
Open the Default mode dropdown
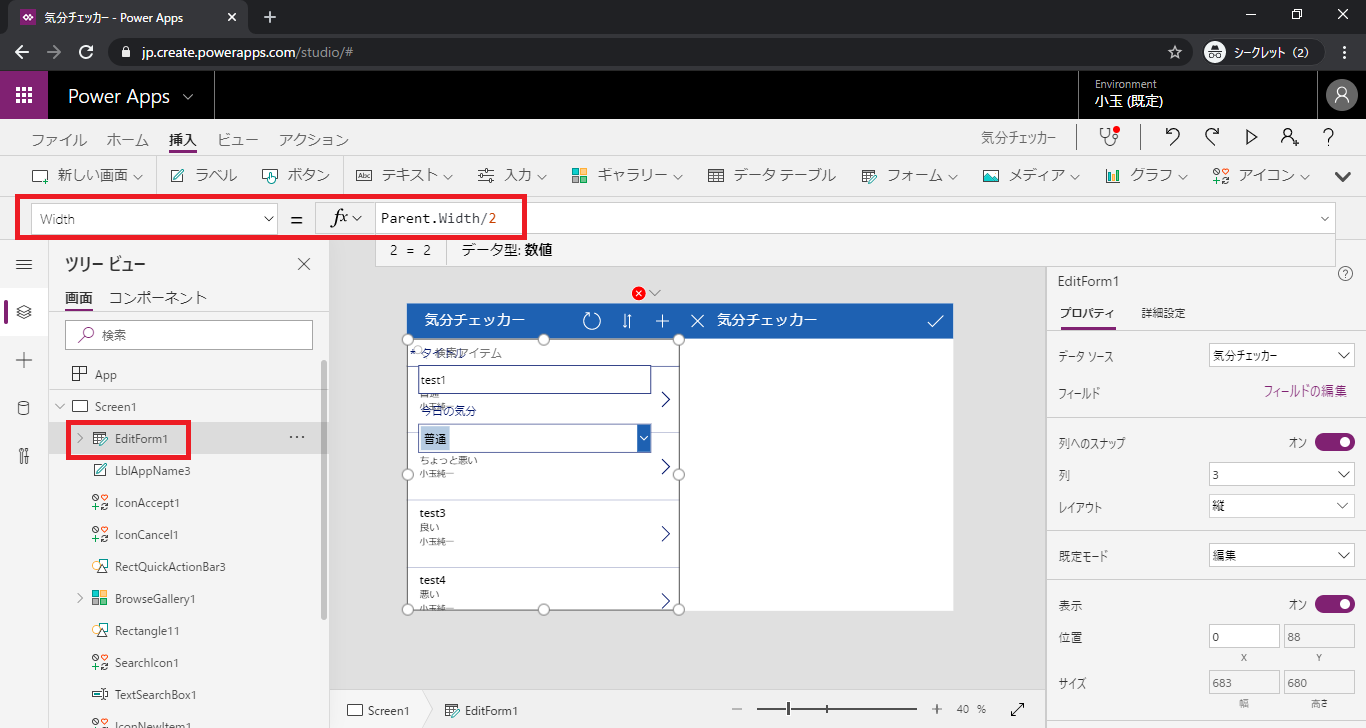[1281, 555]
